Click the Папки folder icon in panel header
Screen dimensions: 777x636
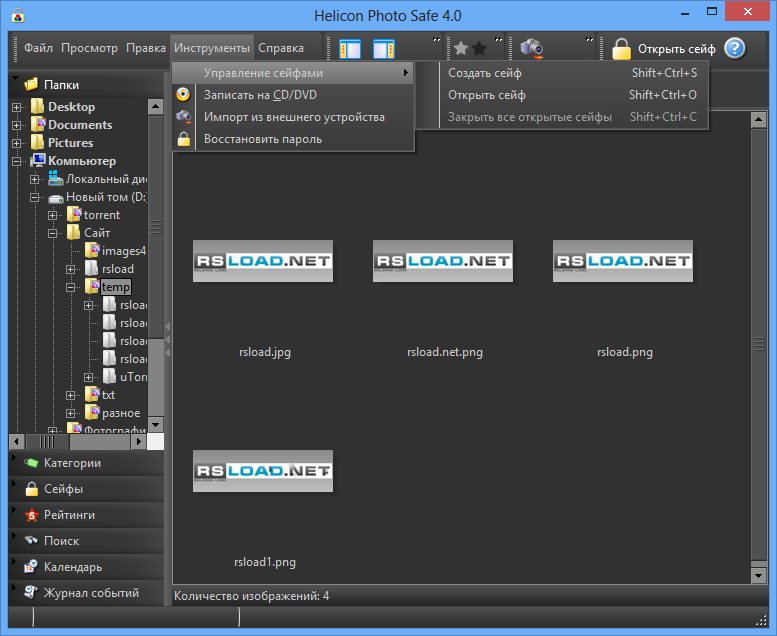(31, 84)
